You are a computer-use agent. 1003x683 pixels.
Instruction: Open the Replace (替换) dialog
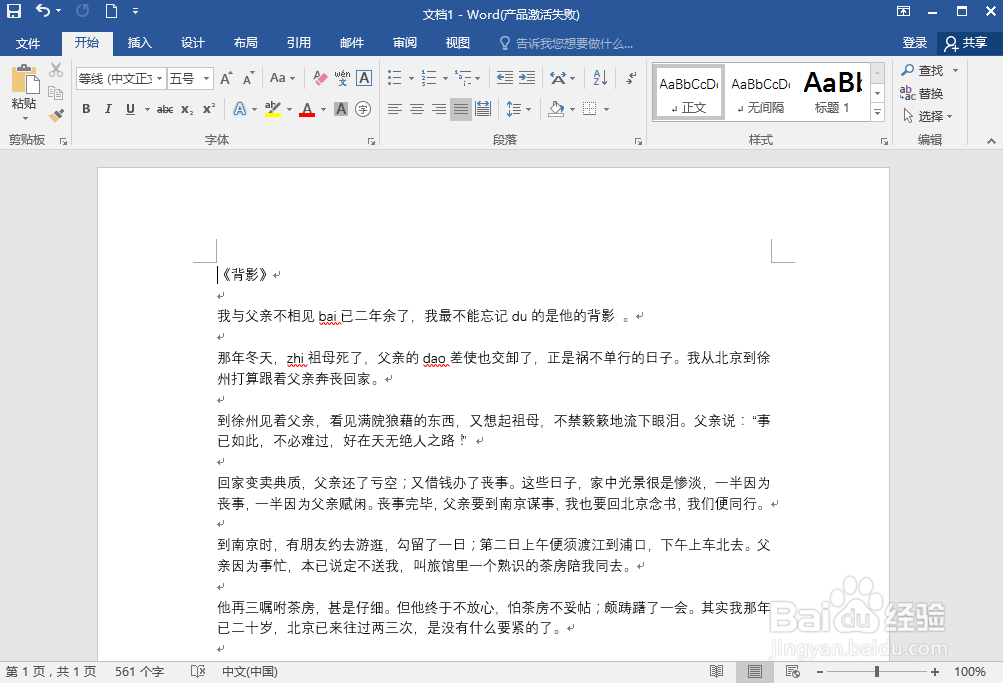coord(922,93)
